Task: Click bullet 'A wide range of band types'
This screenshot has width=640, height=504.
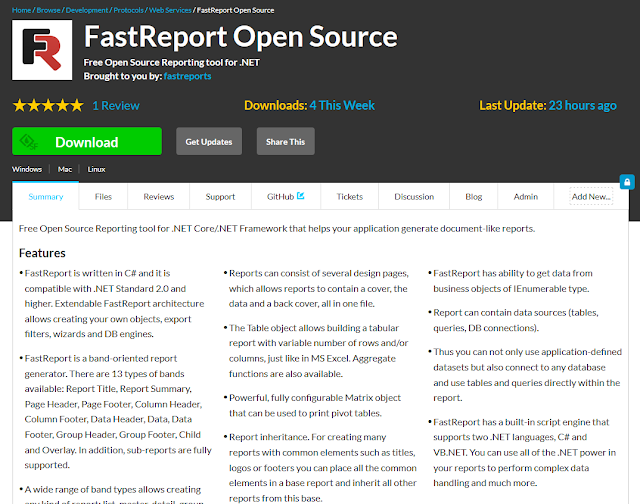Action: pyautogui.click(x=113, y=493)
